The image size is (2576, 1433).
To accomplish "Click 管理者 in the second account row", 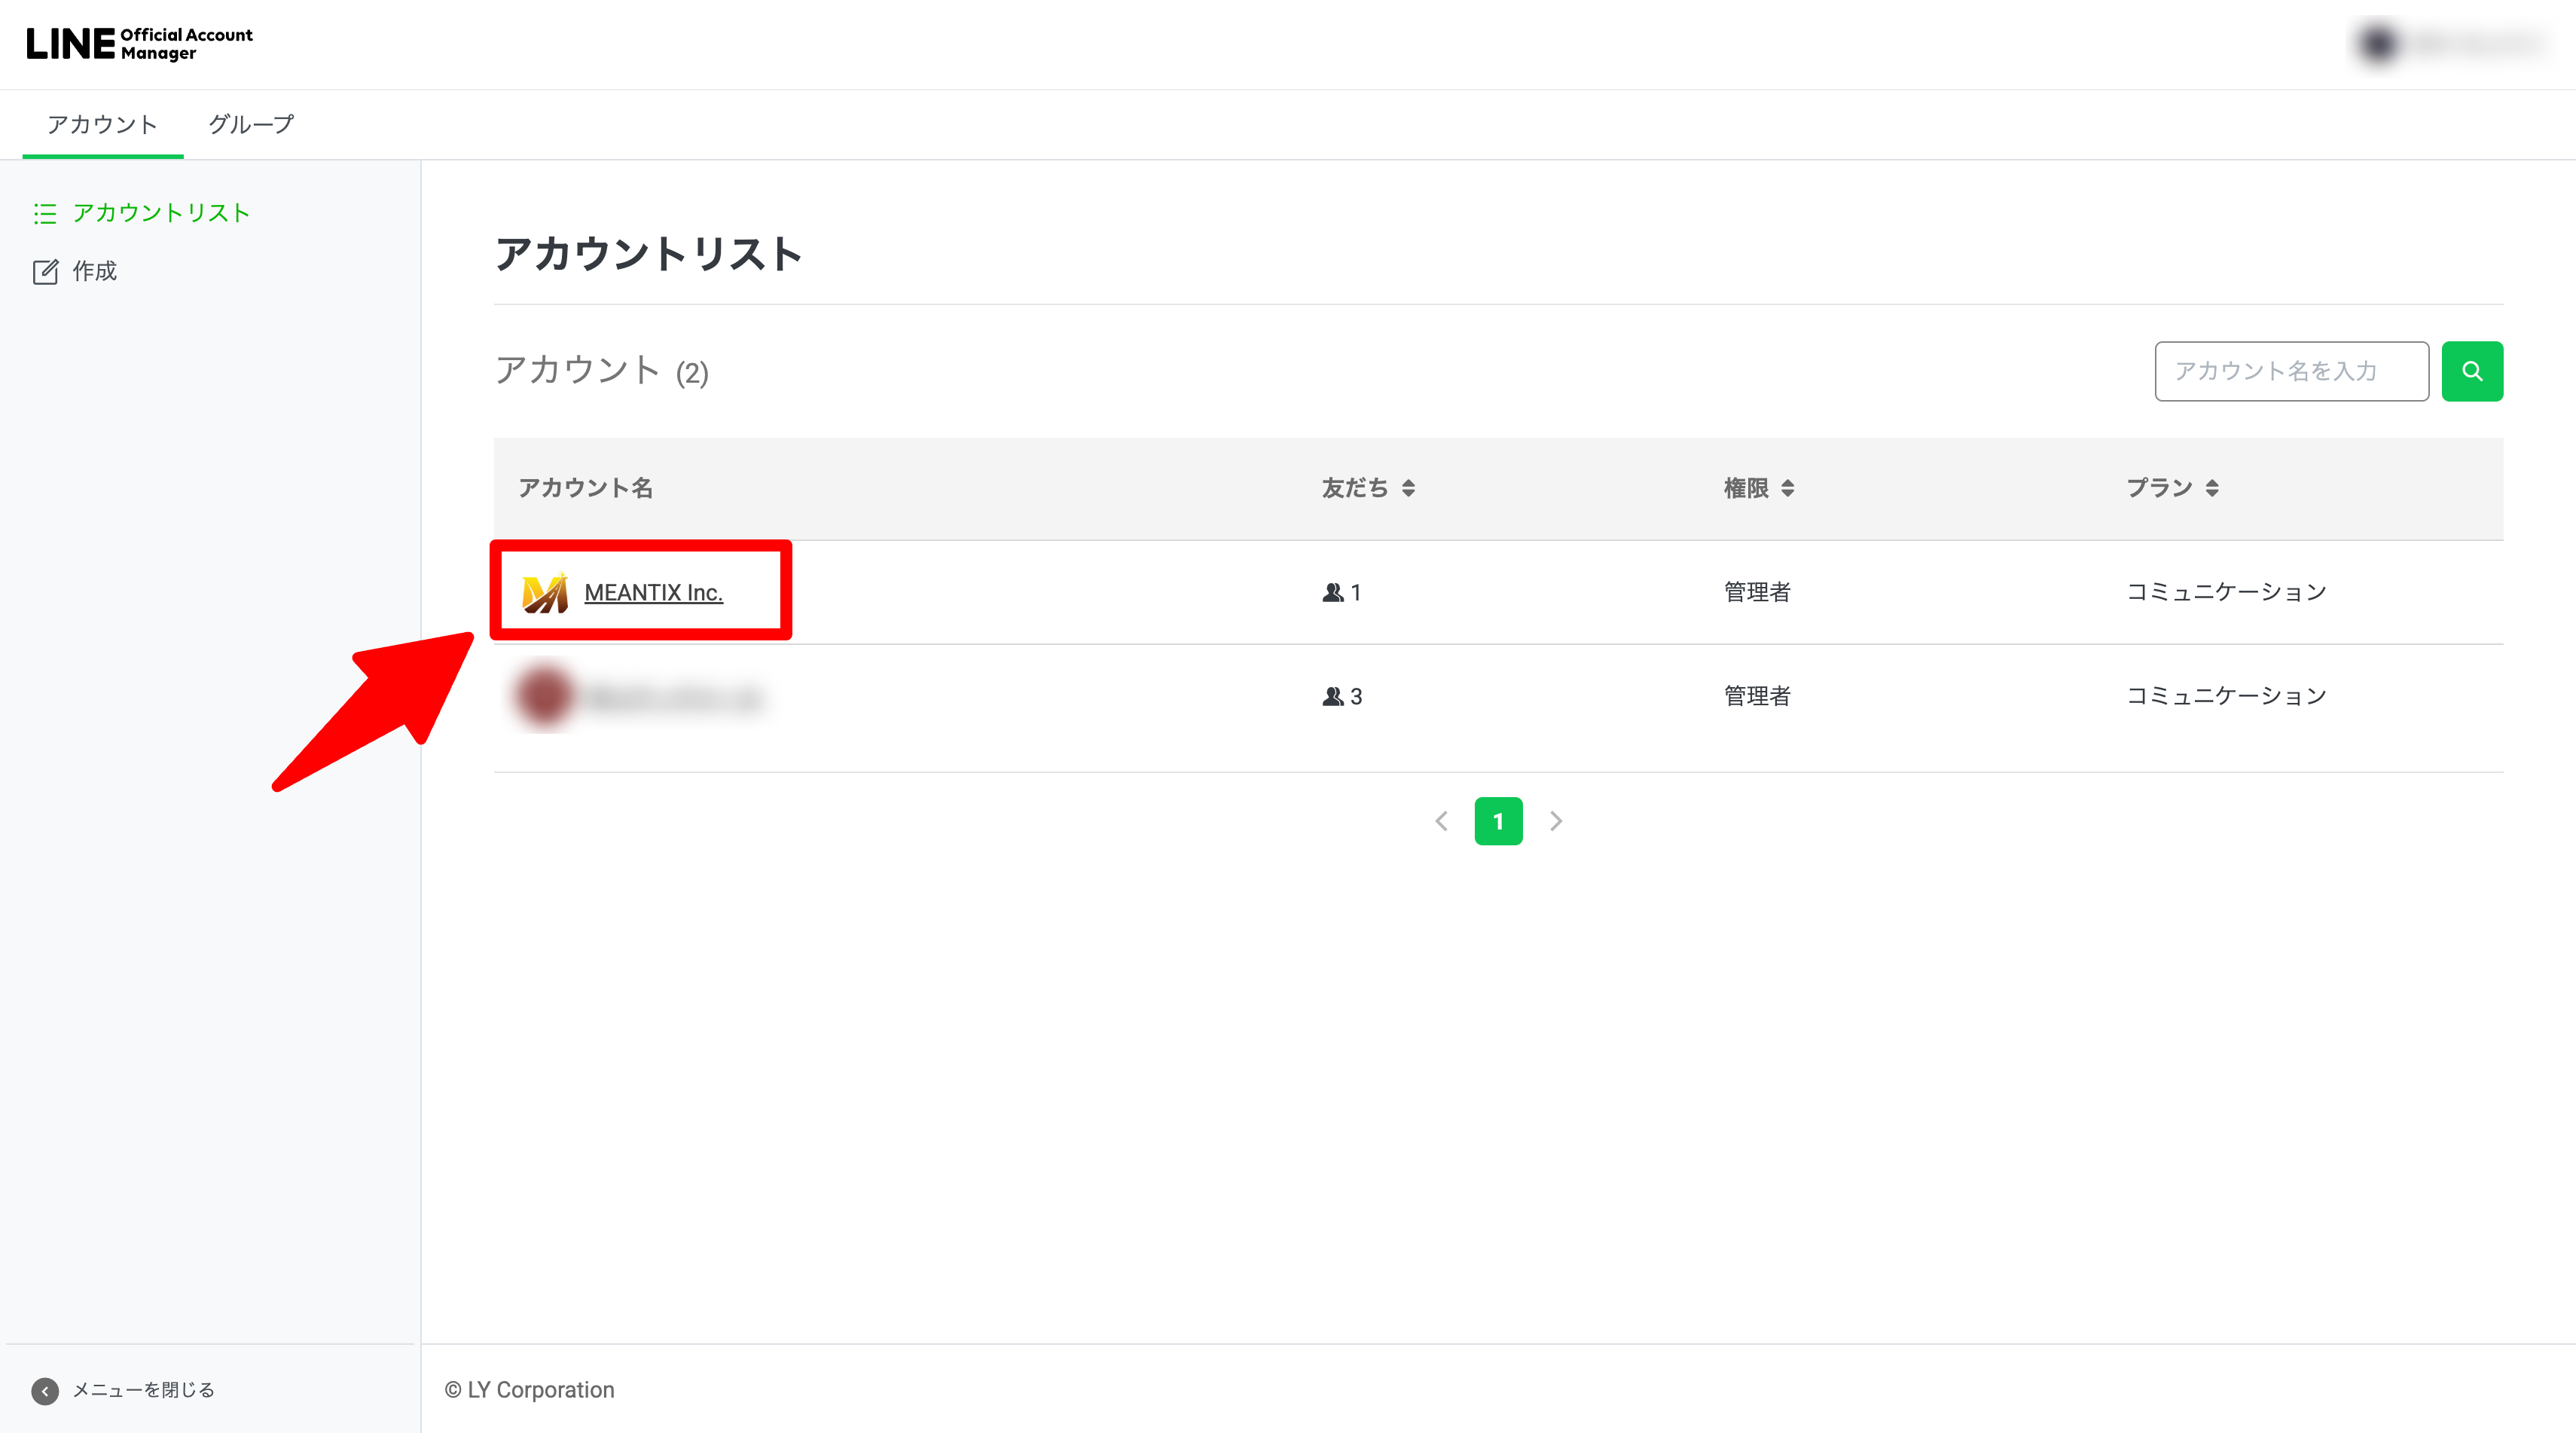I will tap(1757, 696).
